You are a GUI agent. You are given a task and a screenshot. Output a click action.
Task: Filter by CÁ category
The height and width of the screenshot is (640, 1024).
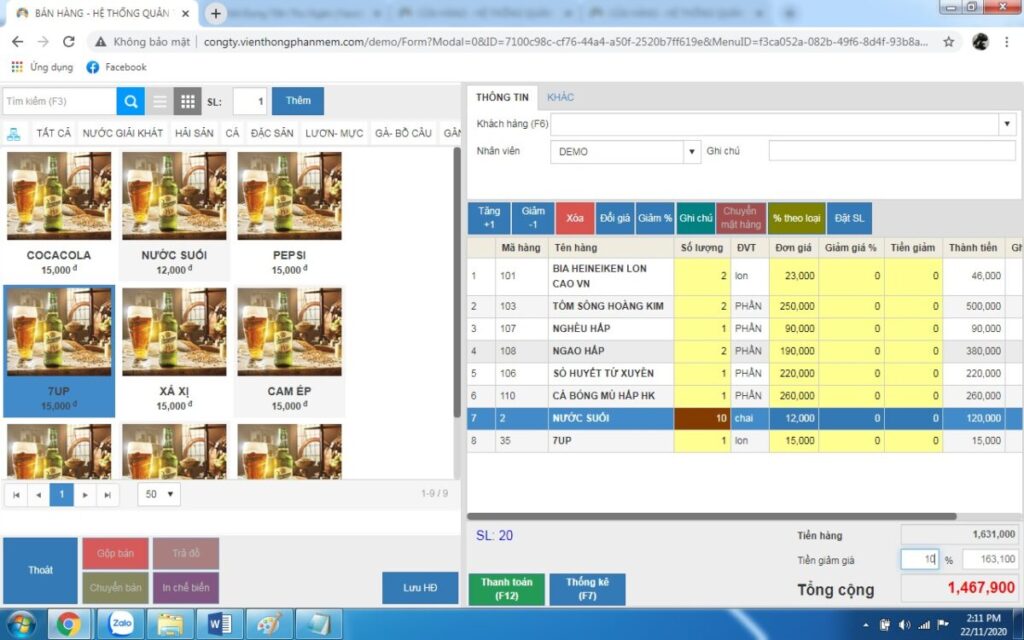pos(232,133)
